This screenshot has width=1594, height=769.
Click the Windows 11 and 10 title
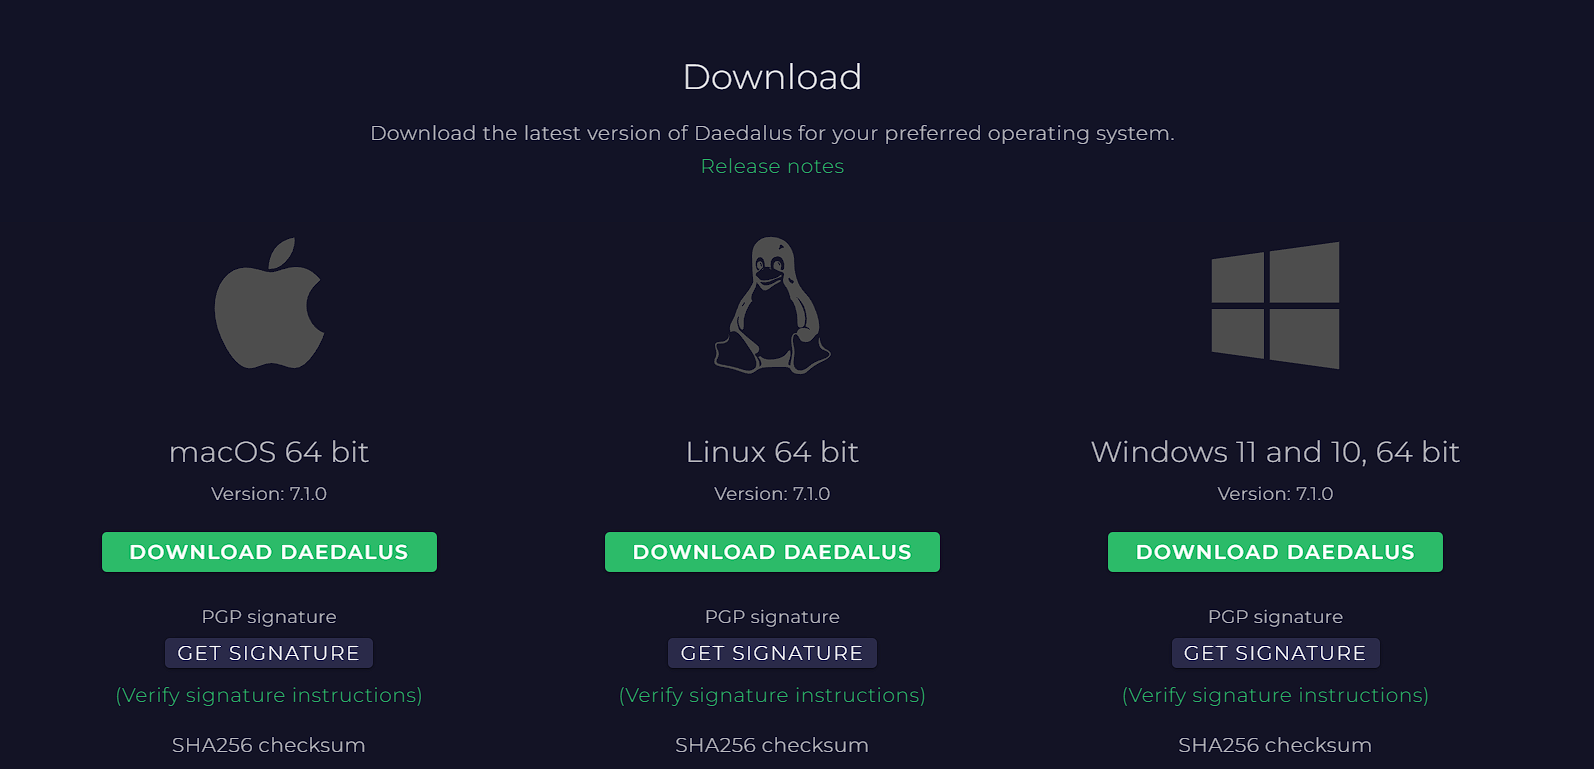click(1275, 452)
